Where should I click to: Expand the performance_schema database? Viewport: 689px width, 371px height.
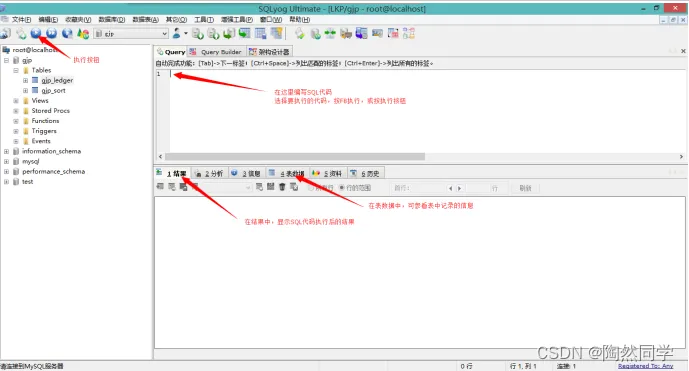pyautogui.click(x=6, y=171)
